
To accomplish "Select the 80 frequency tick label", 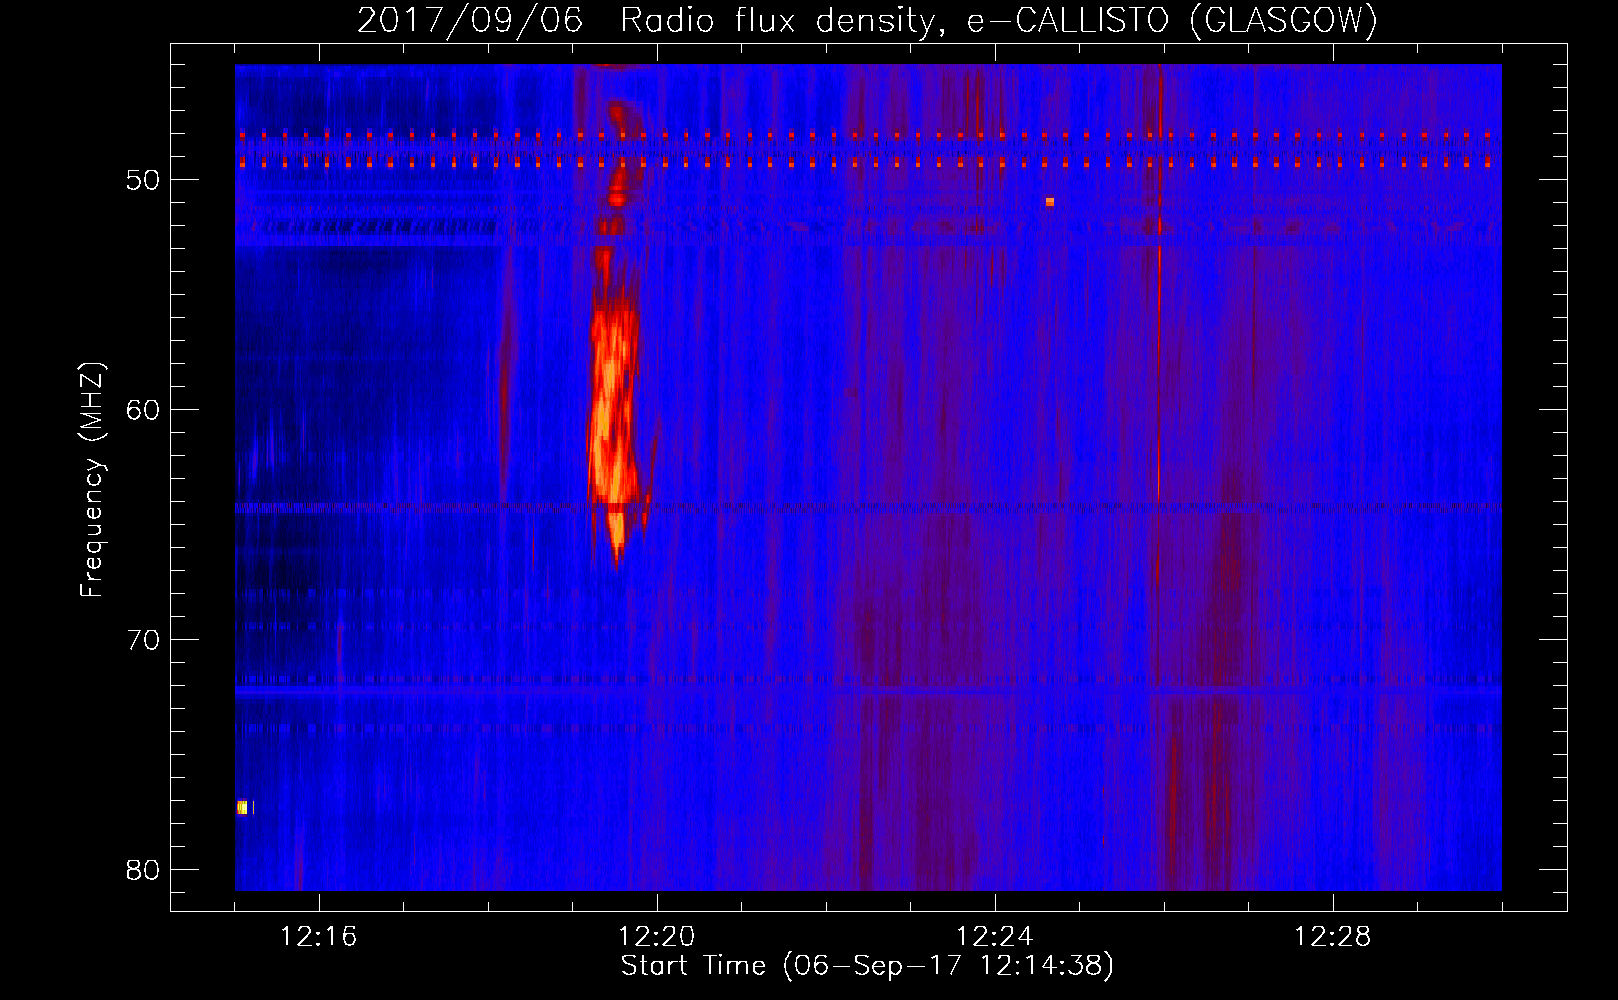I will tap(144, 870).
